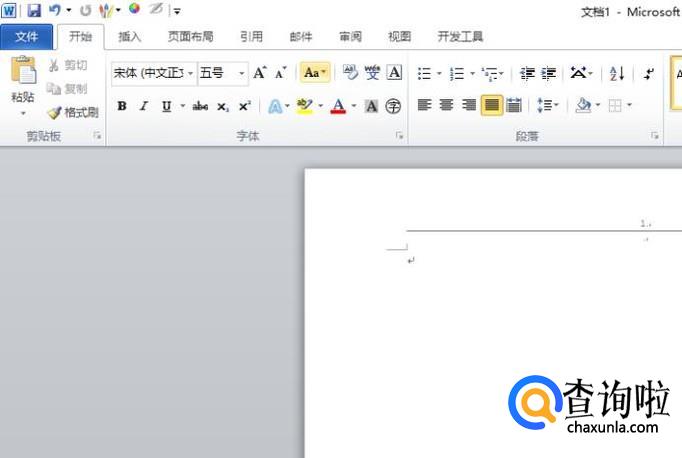Click the Copy (复制) button
Viewport: 682px width, 458px height.
[x=68, y=89]
